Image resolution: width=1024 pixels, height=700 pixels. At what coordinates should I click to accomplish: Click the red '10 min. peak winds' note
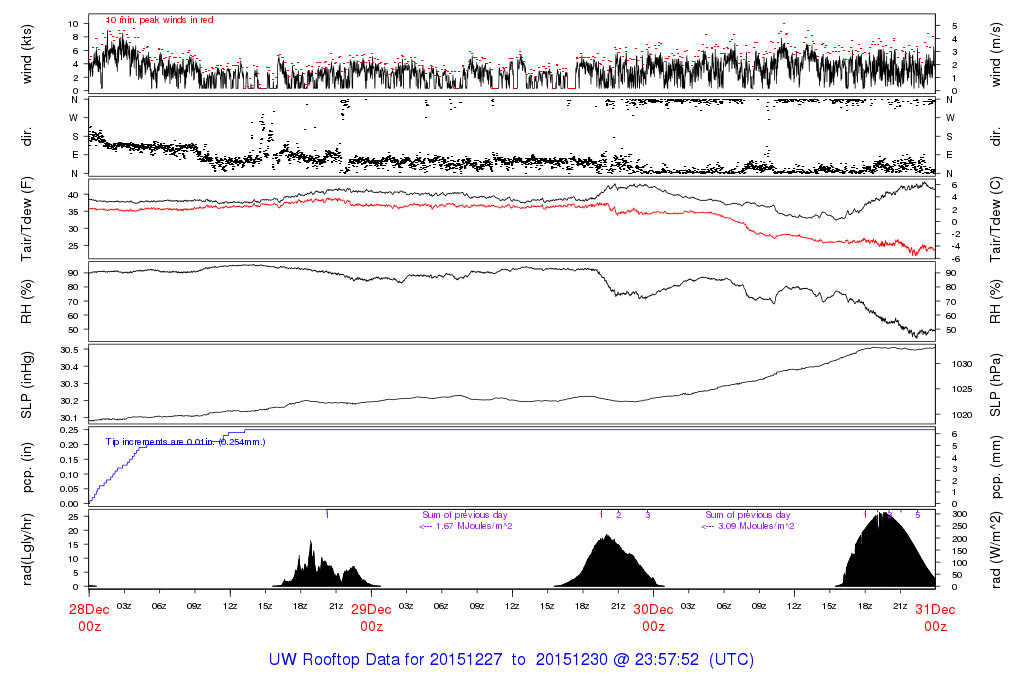click(x=159, y=20)
